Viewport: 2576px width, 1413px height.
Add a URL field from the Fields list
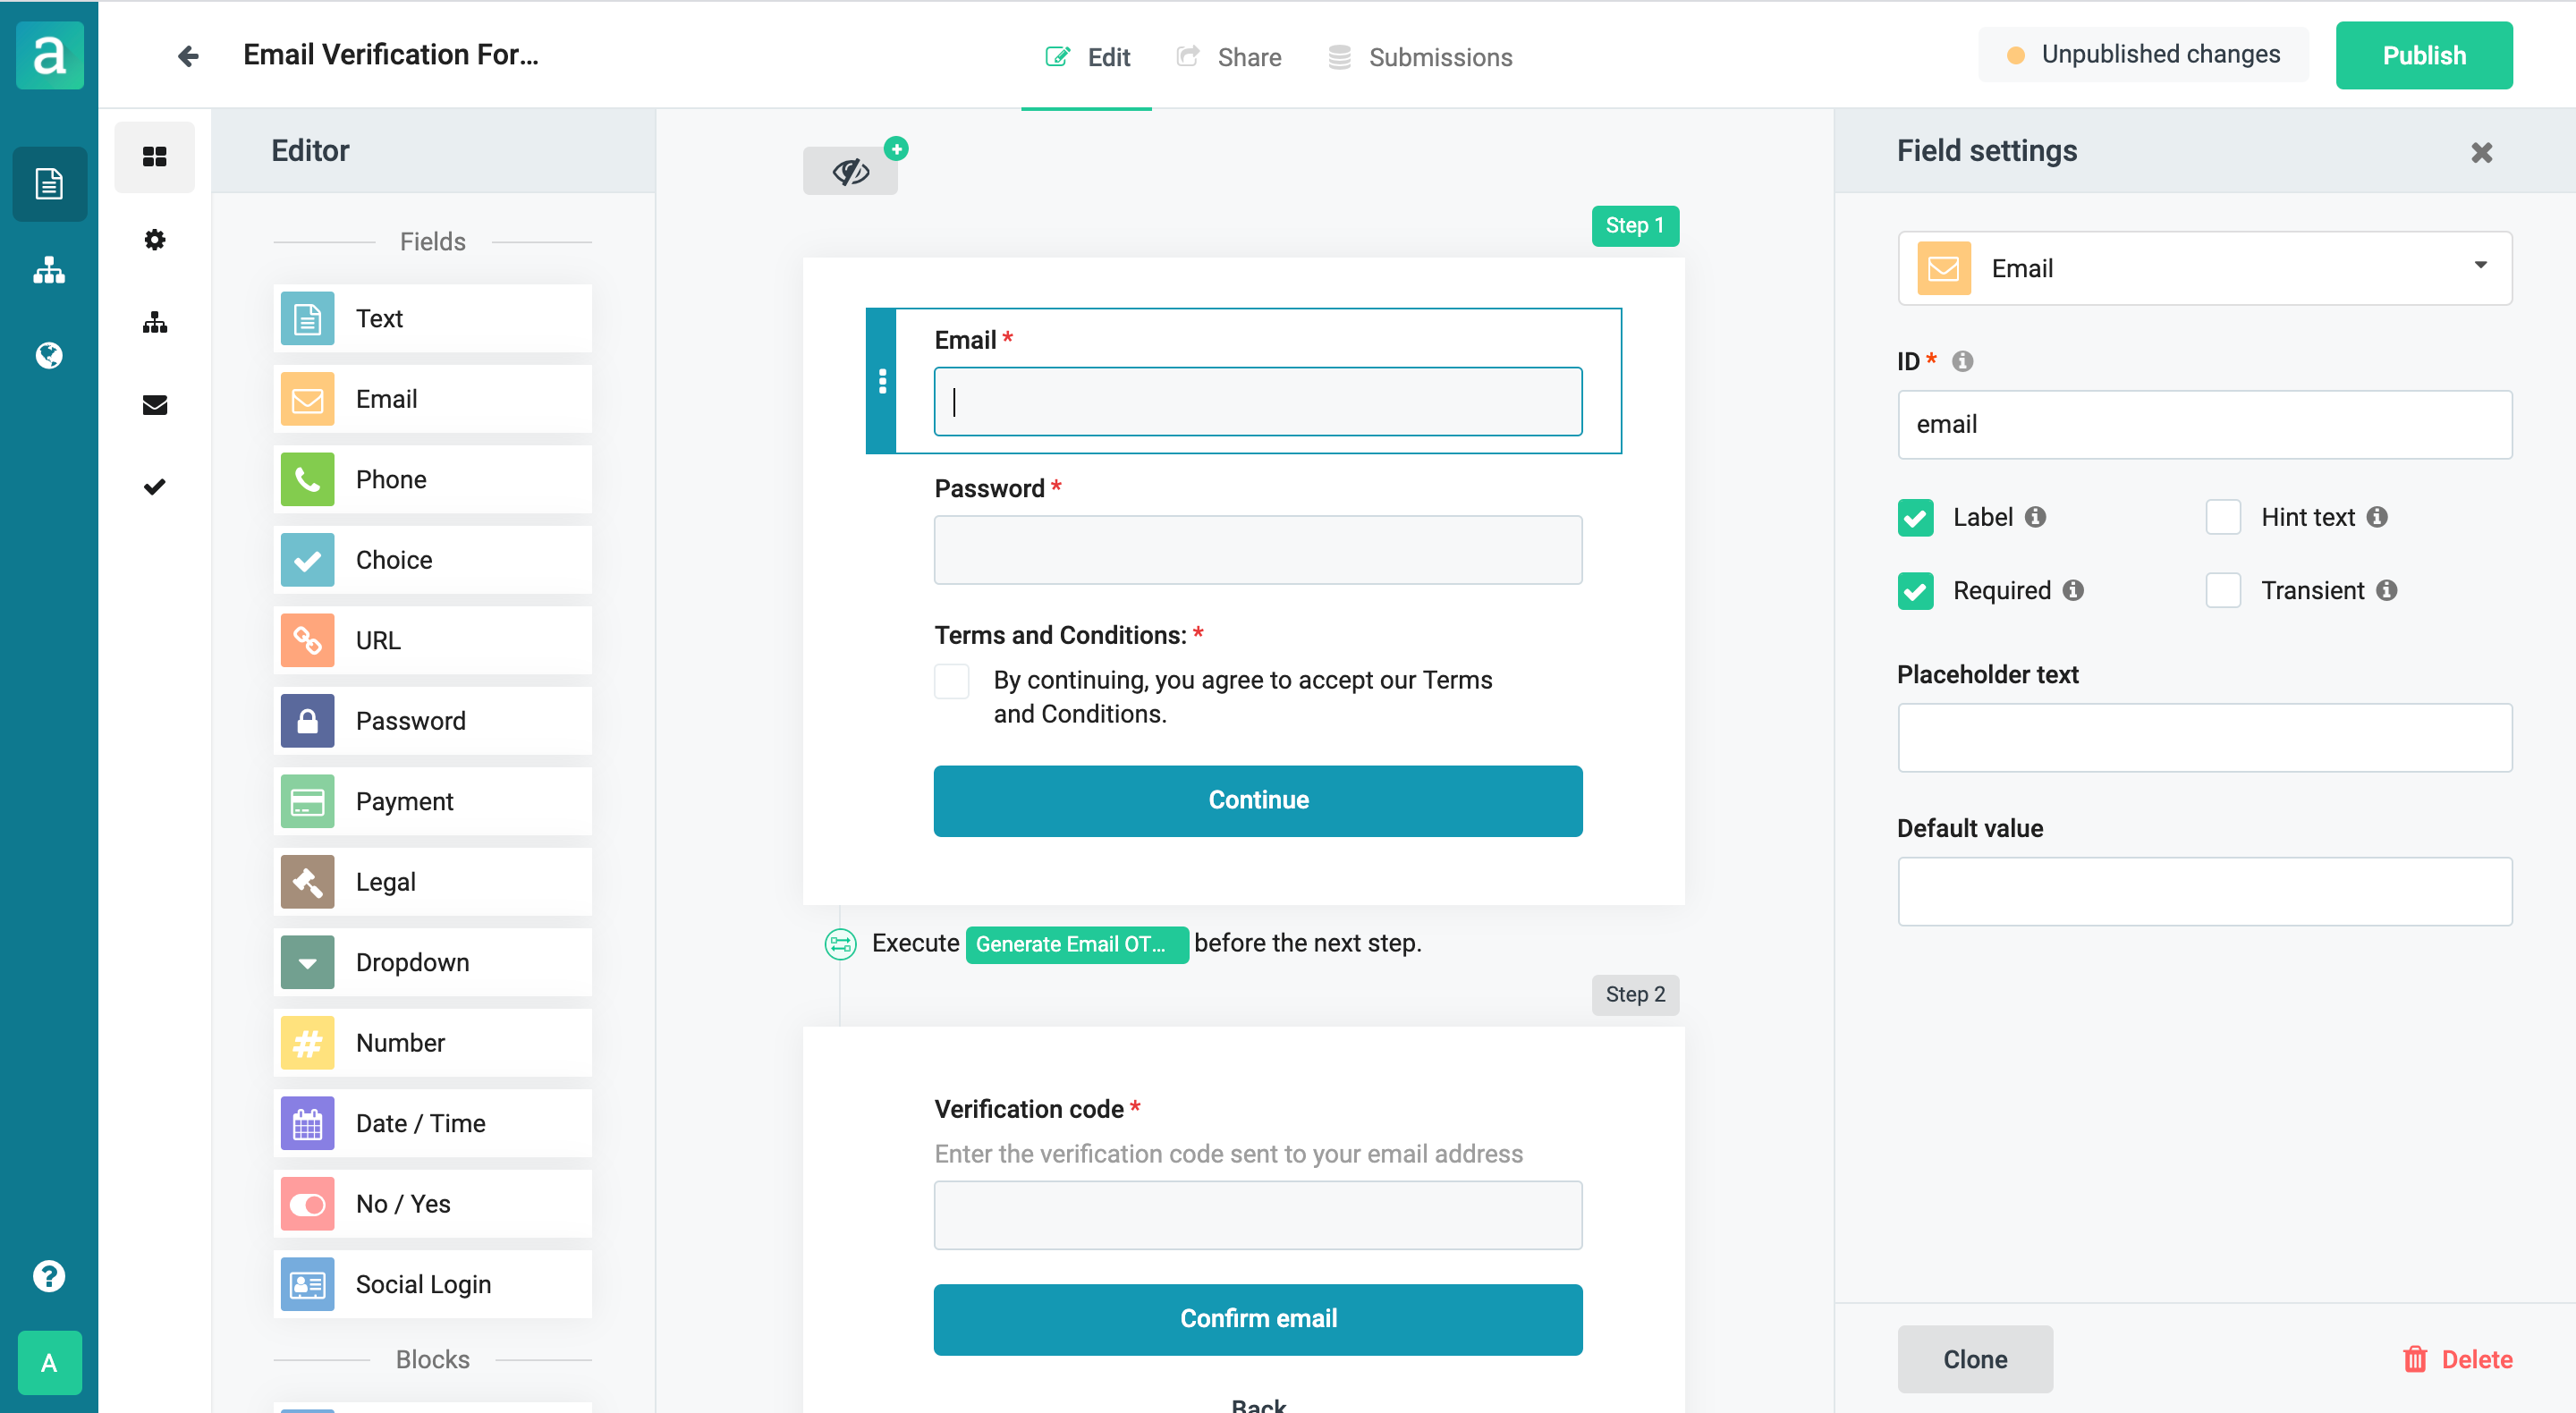click(x=433, y=641)
